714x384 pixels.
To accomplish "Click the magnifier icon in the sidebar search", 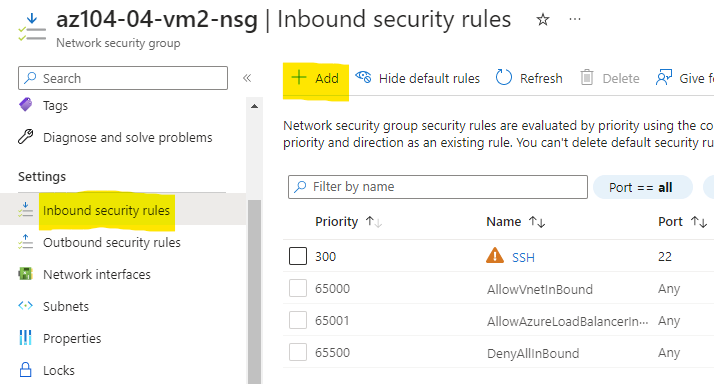I will (x=30, y=77).
